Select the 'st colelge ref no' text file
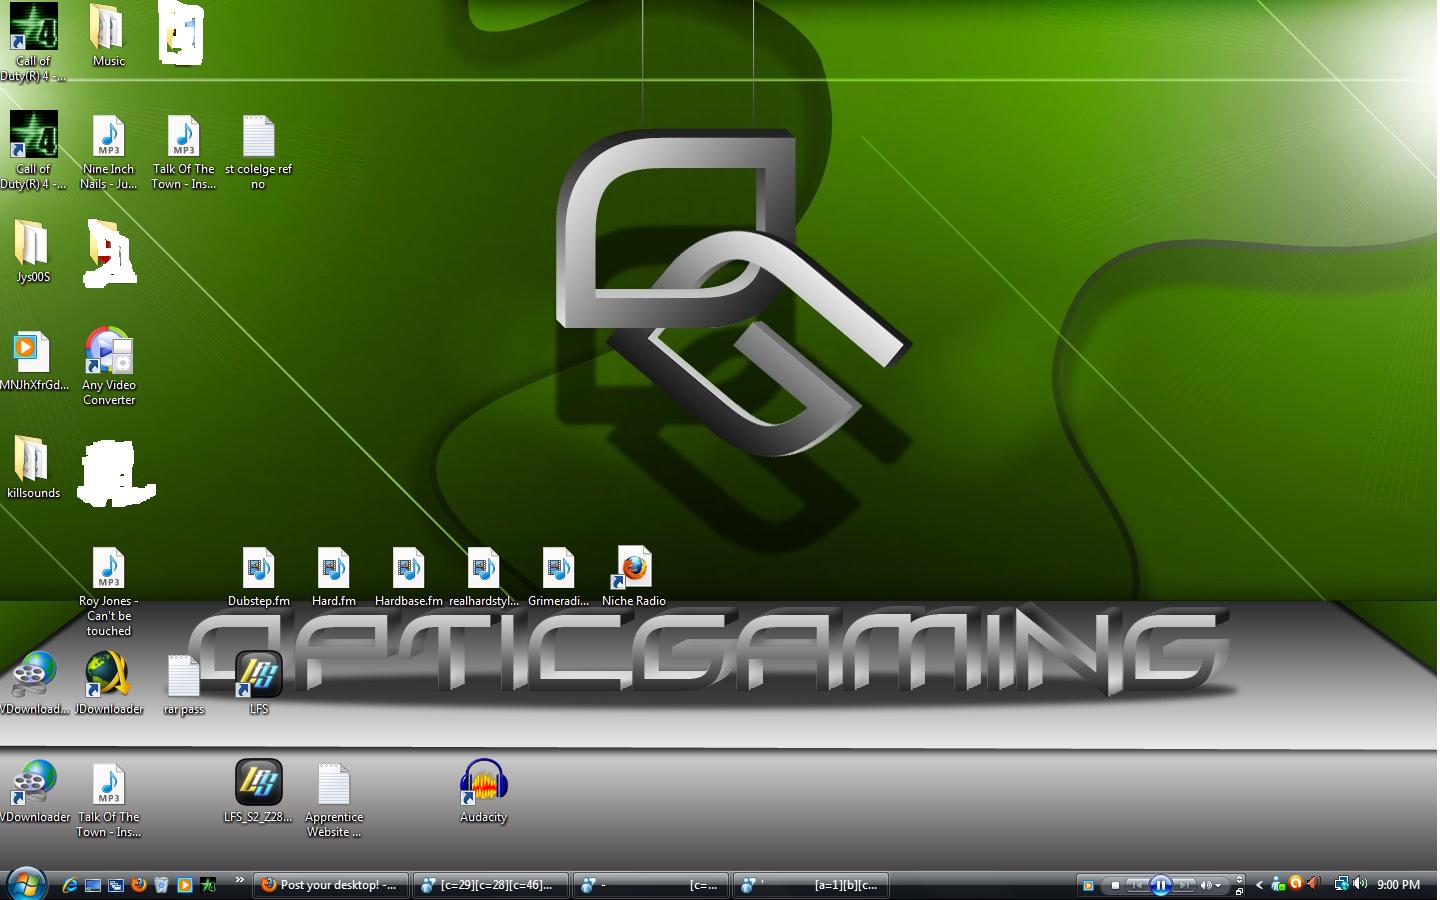This screenshot has height=900, width=1440. [x=258, y=151]
